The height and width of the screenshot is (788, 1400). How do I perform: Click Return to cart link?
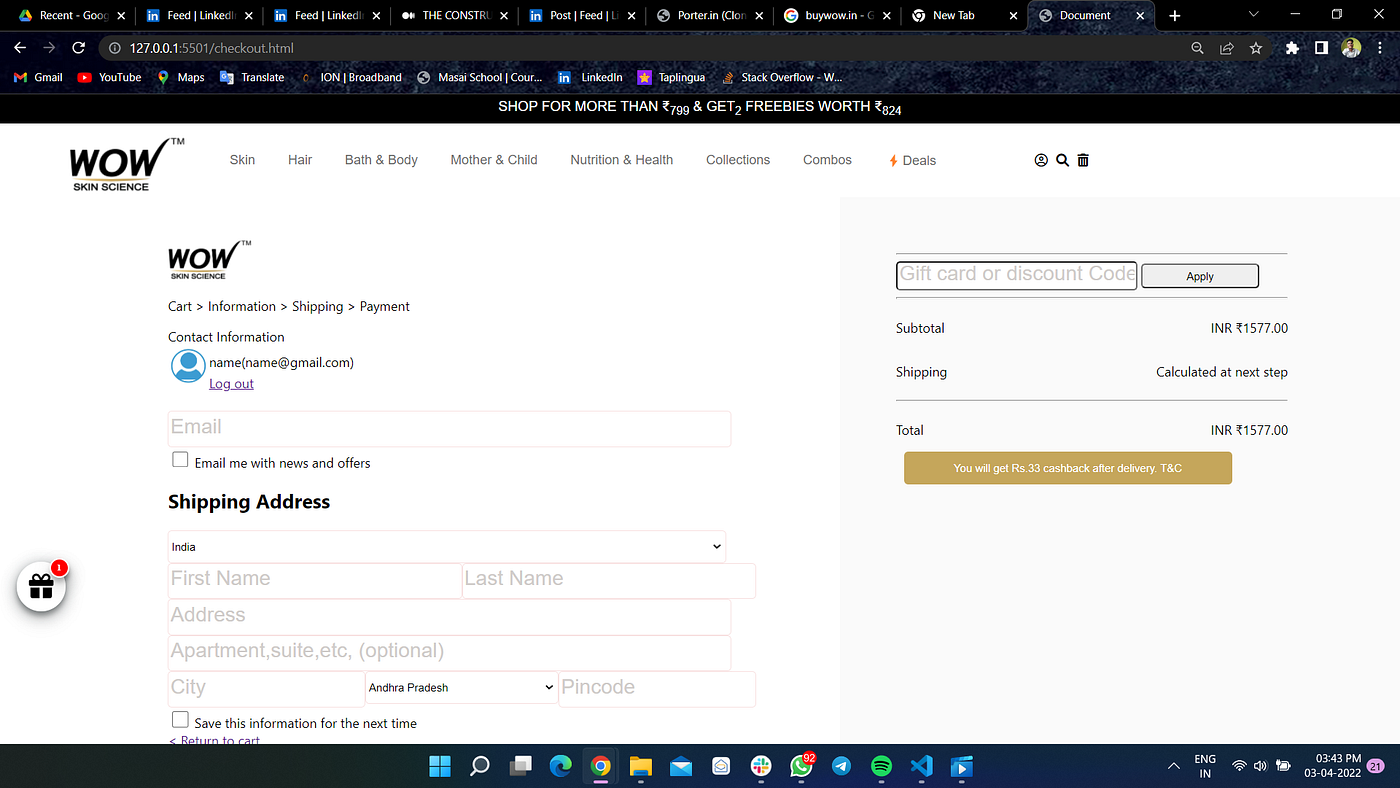pyautogui.click(x=215, y=740)
